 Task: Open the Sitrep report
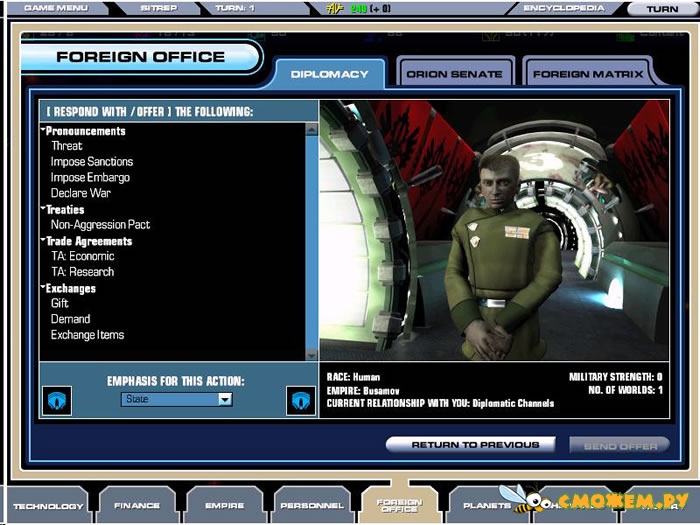click(158, 8)
